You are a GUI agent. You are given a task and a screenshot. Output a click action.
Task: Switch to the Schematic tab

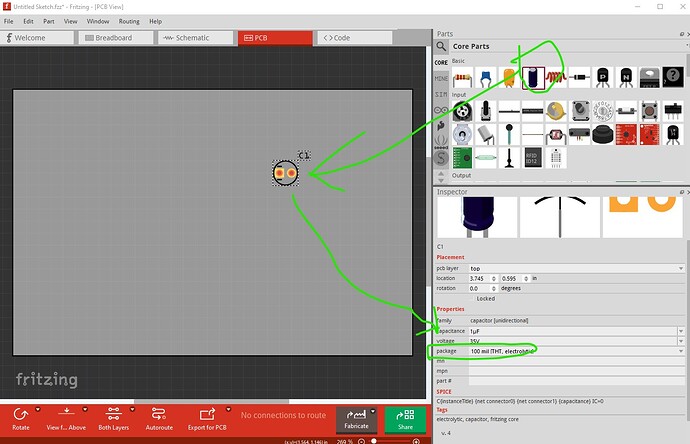click(196, 38)
